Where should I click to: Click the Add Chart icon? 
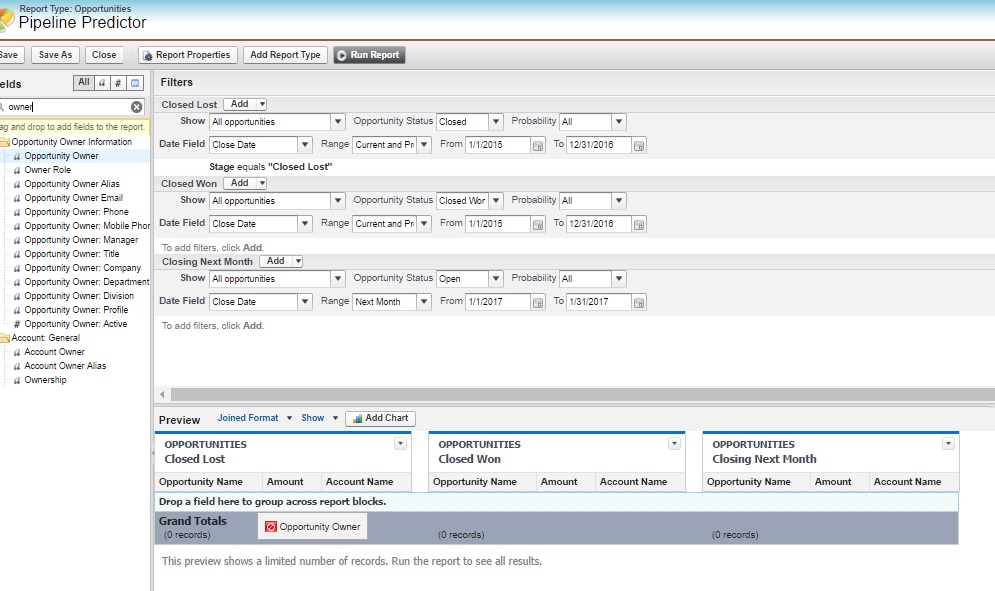click(x=379, y=418)
